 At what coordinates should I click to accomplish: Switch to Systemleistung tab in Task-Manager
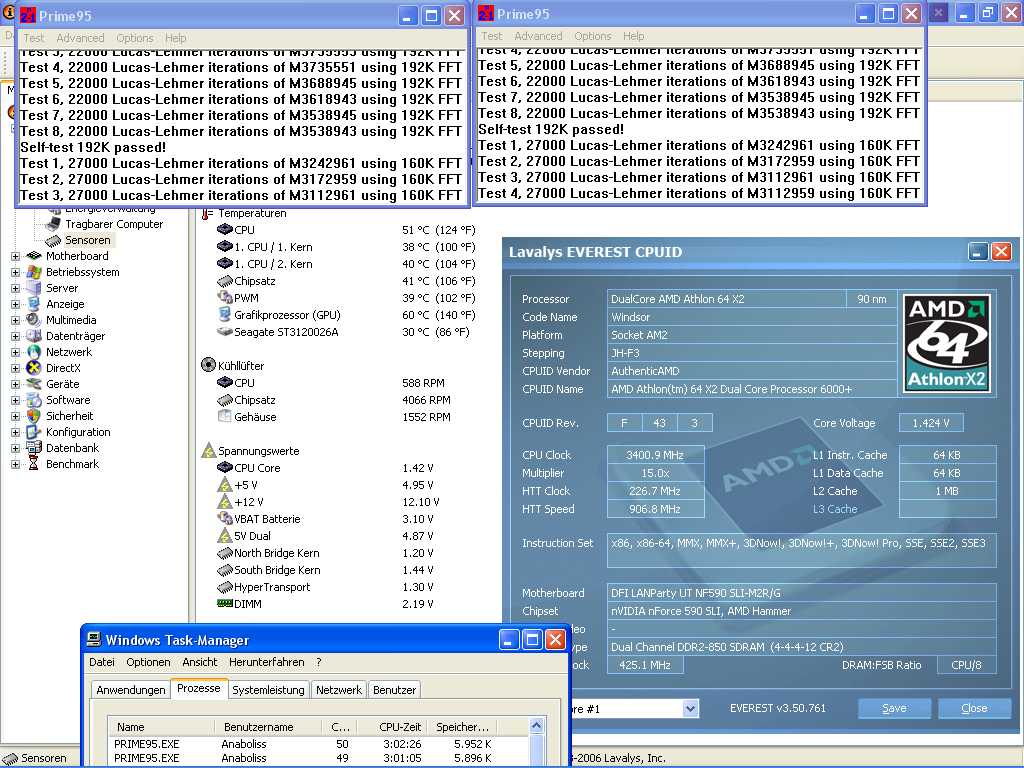(268, 690)
